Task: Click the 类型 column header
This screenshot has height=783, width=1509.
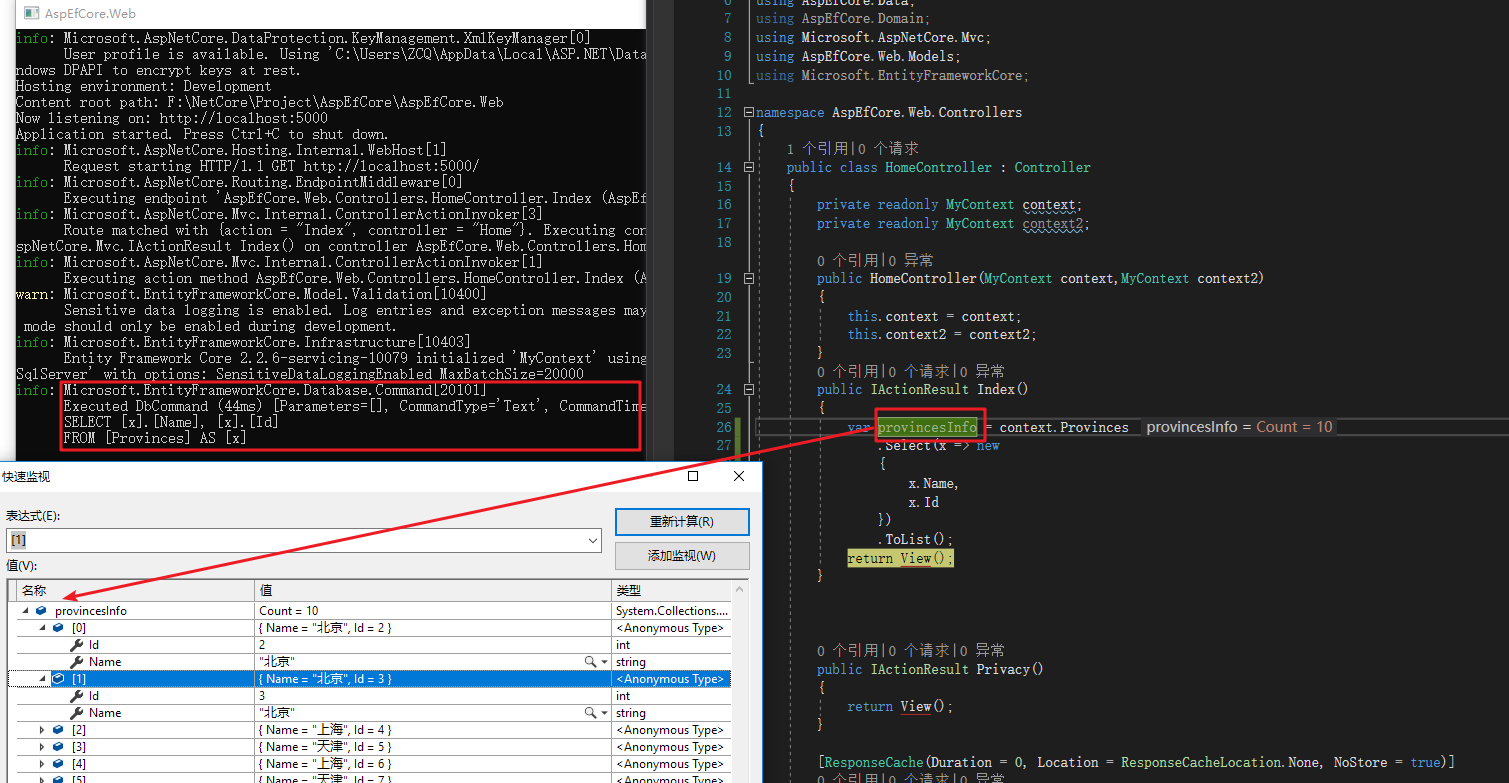Action: 671,591
